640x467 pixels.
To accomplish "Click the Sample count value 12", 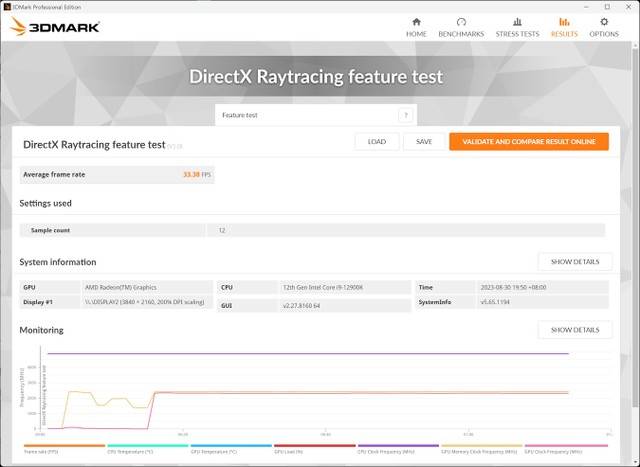I will click(222, 230).
